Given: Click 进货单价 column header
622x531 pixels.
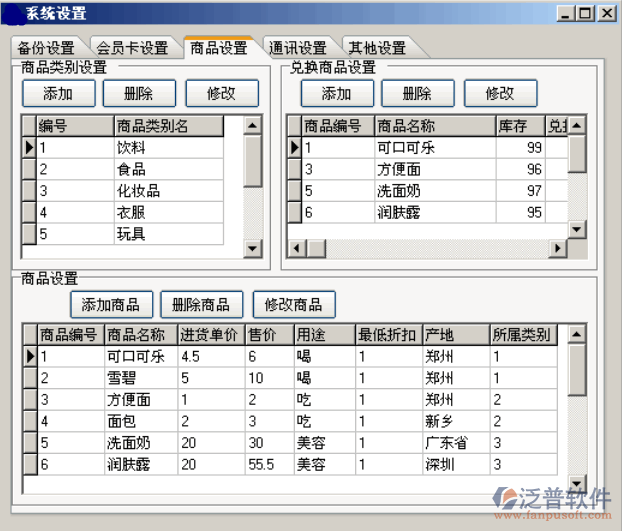Looking at the screenshot, I should click(x=212, y=335).
